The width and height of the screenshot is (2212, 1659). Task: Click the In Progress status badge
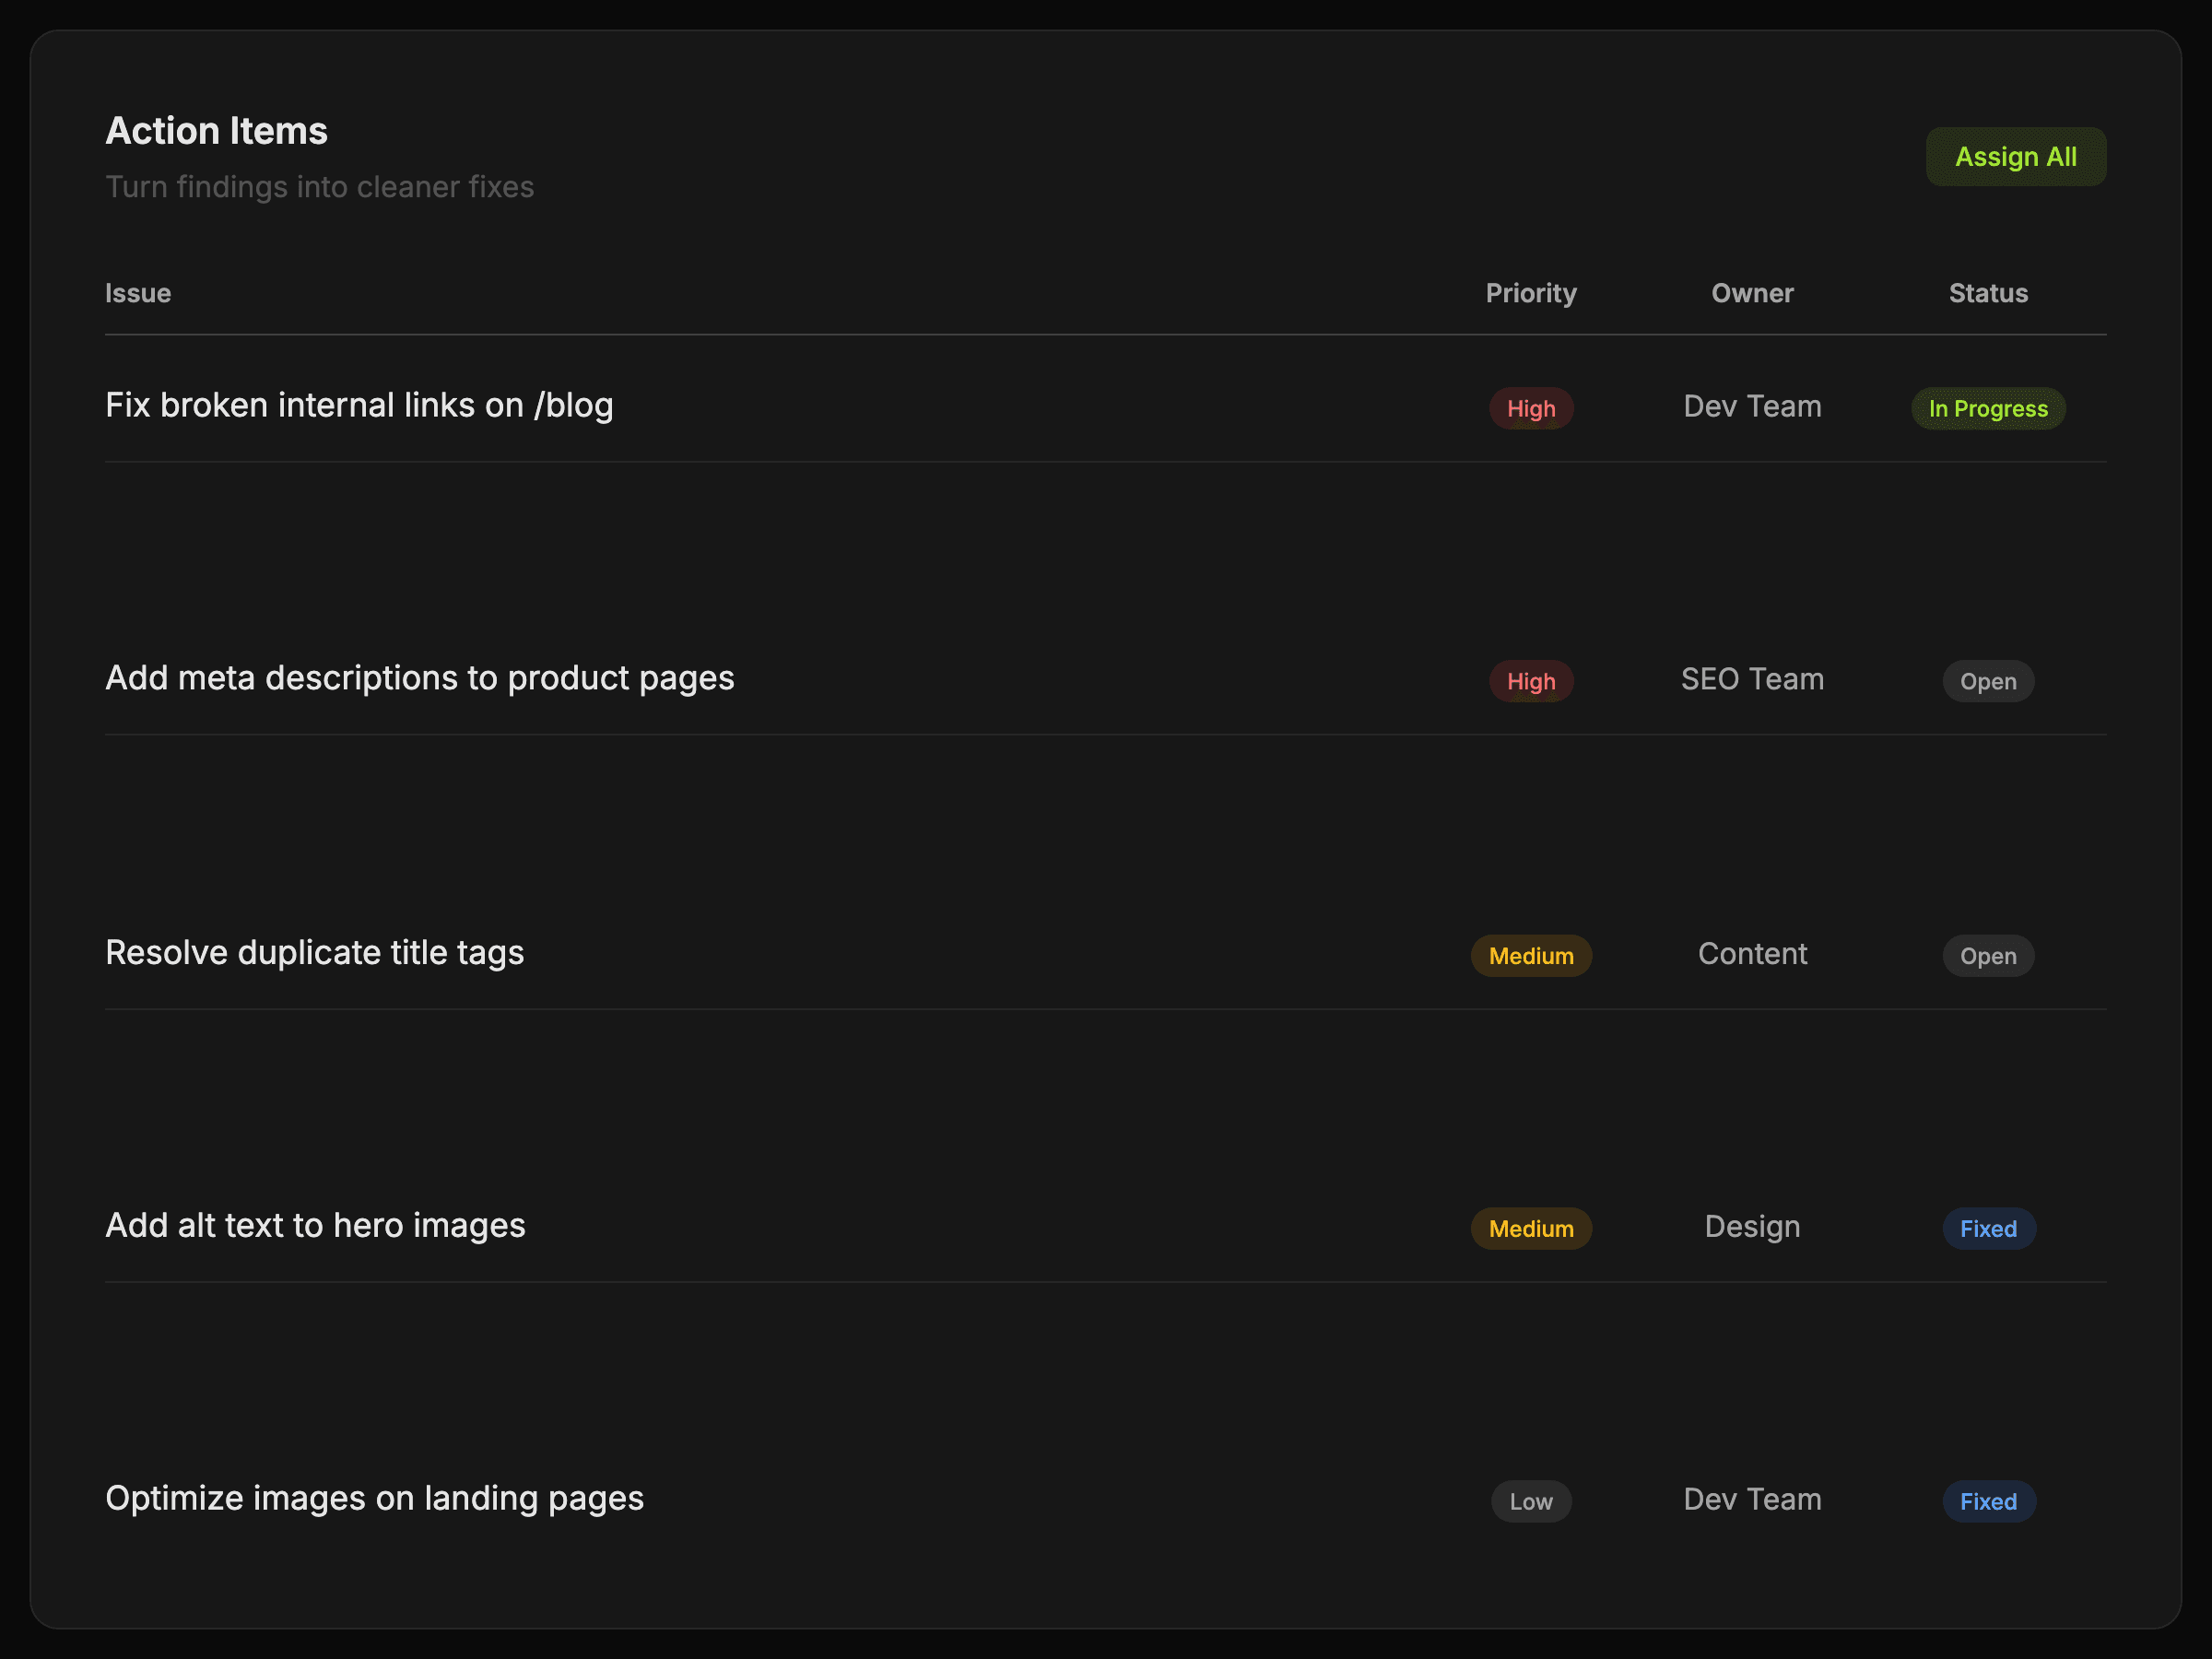pos(1987,409)
